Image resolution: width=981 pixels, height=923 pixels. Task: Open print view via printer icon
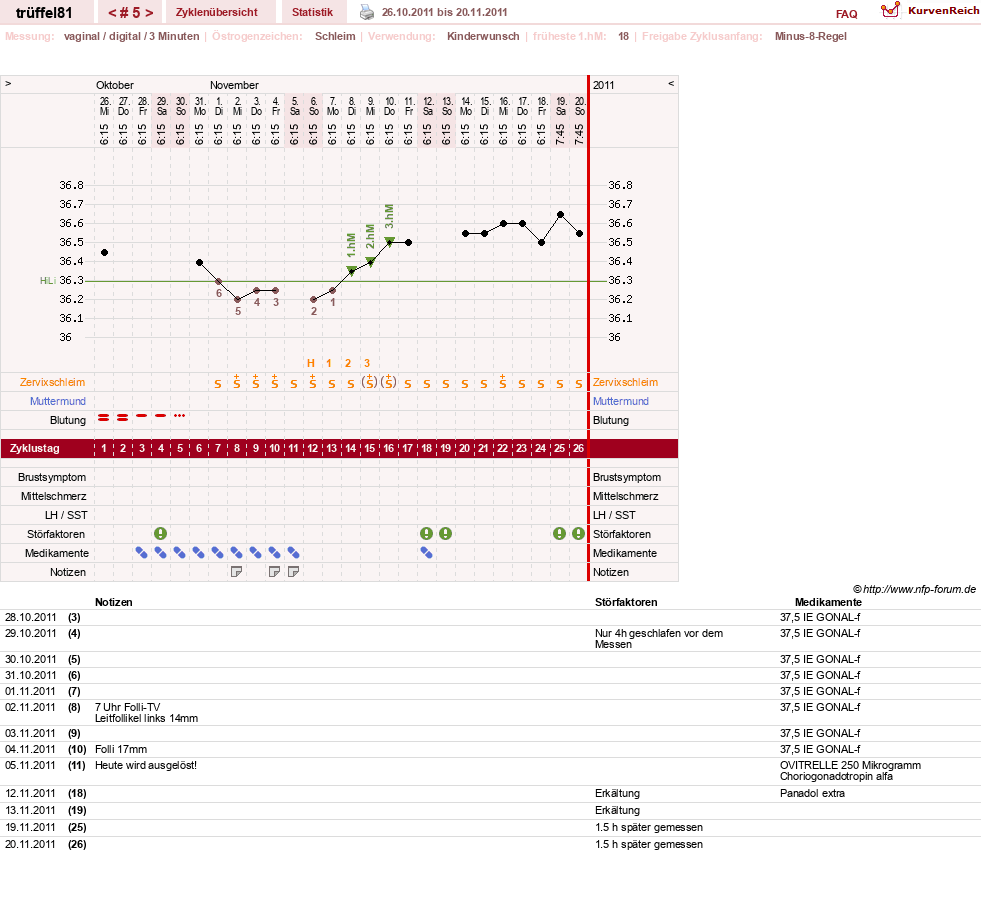pos(367,12)
